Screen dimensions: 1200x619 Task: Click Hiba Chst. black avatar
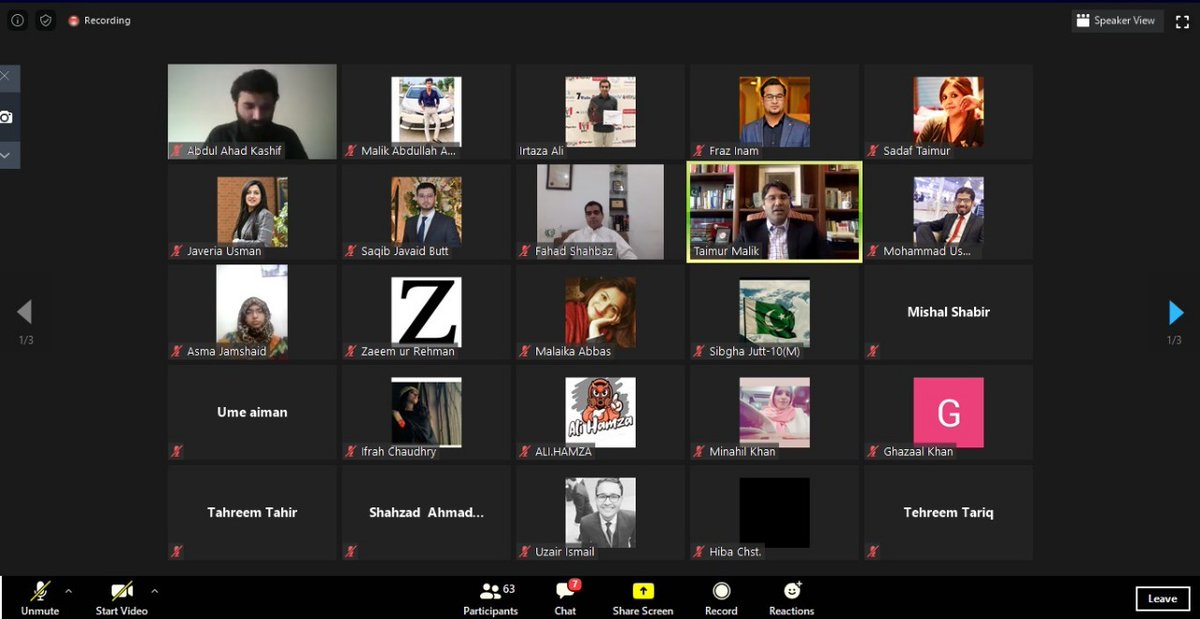(x=774, y=512)
